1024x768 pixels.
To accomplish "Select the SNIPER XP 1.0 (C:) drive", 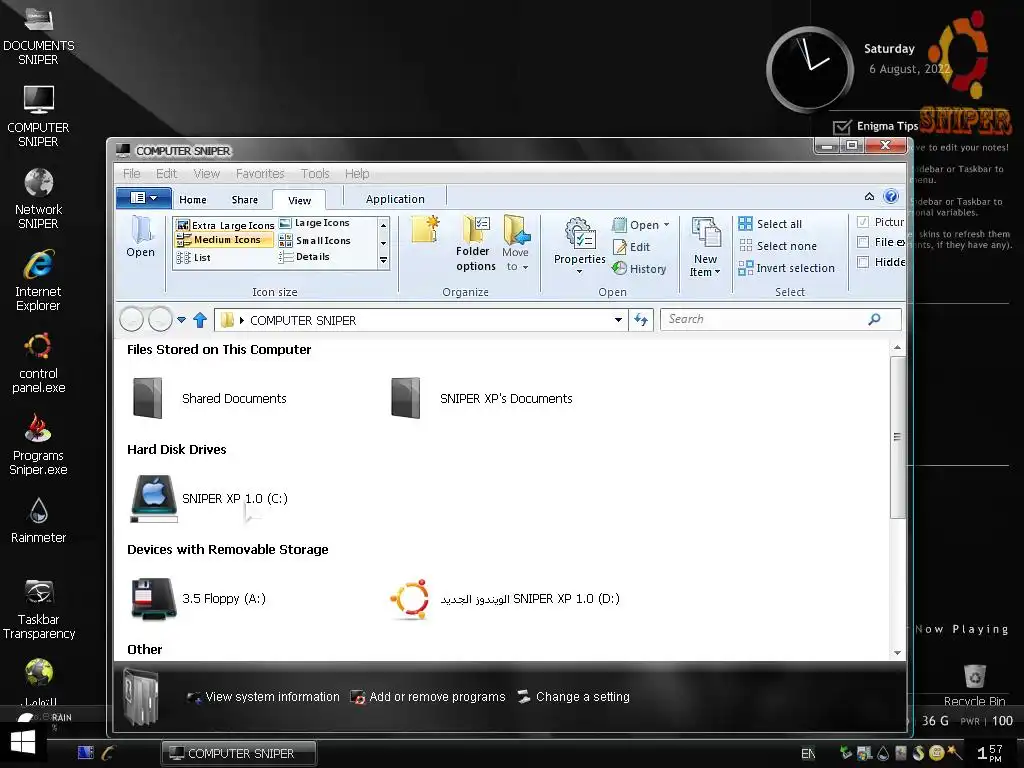I will click(209, 498).
